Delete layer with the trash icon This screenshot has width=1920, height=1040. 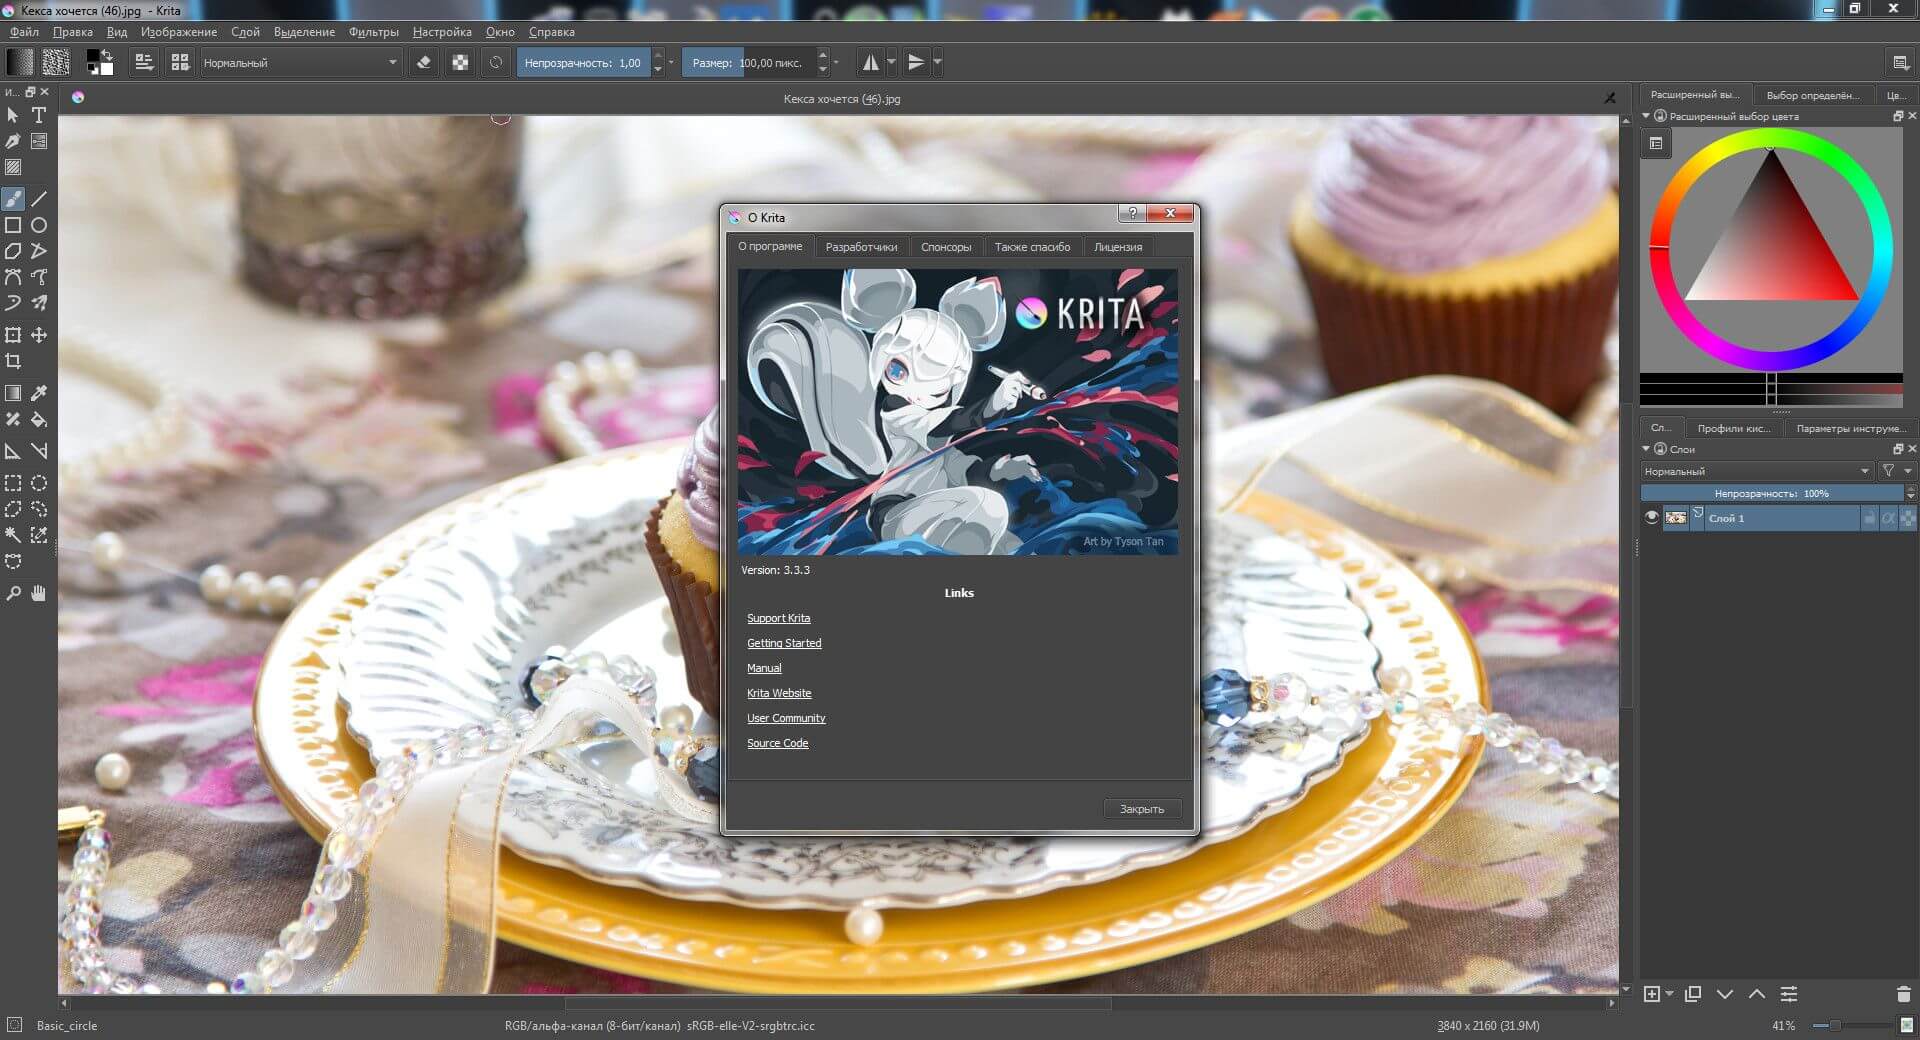coord(1903,994)
